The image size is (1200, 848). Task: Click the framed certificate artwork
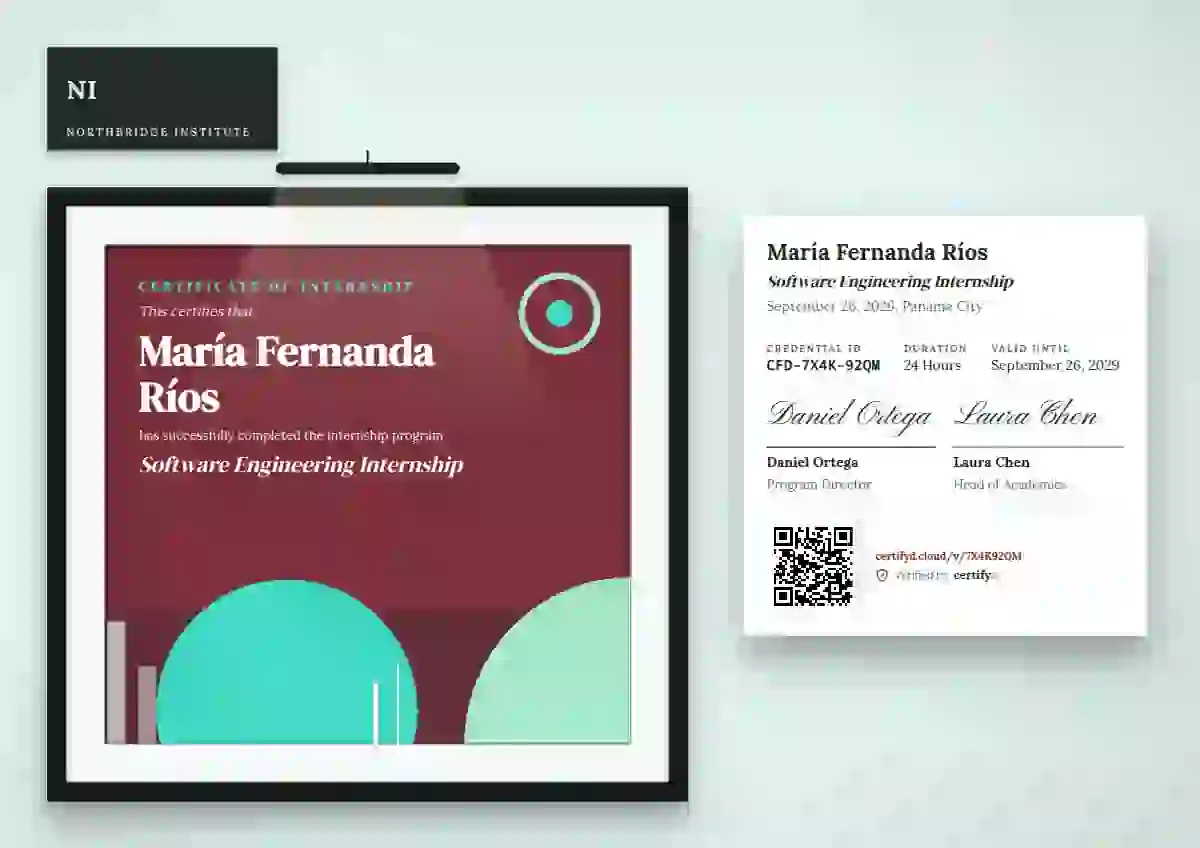[368, 494]
